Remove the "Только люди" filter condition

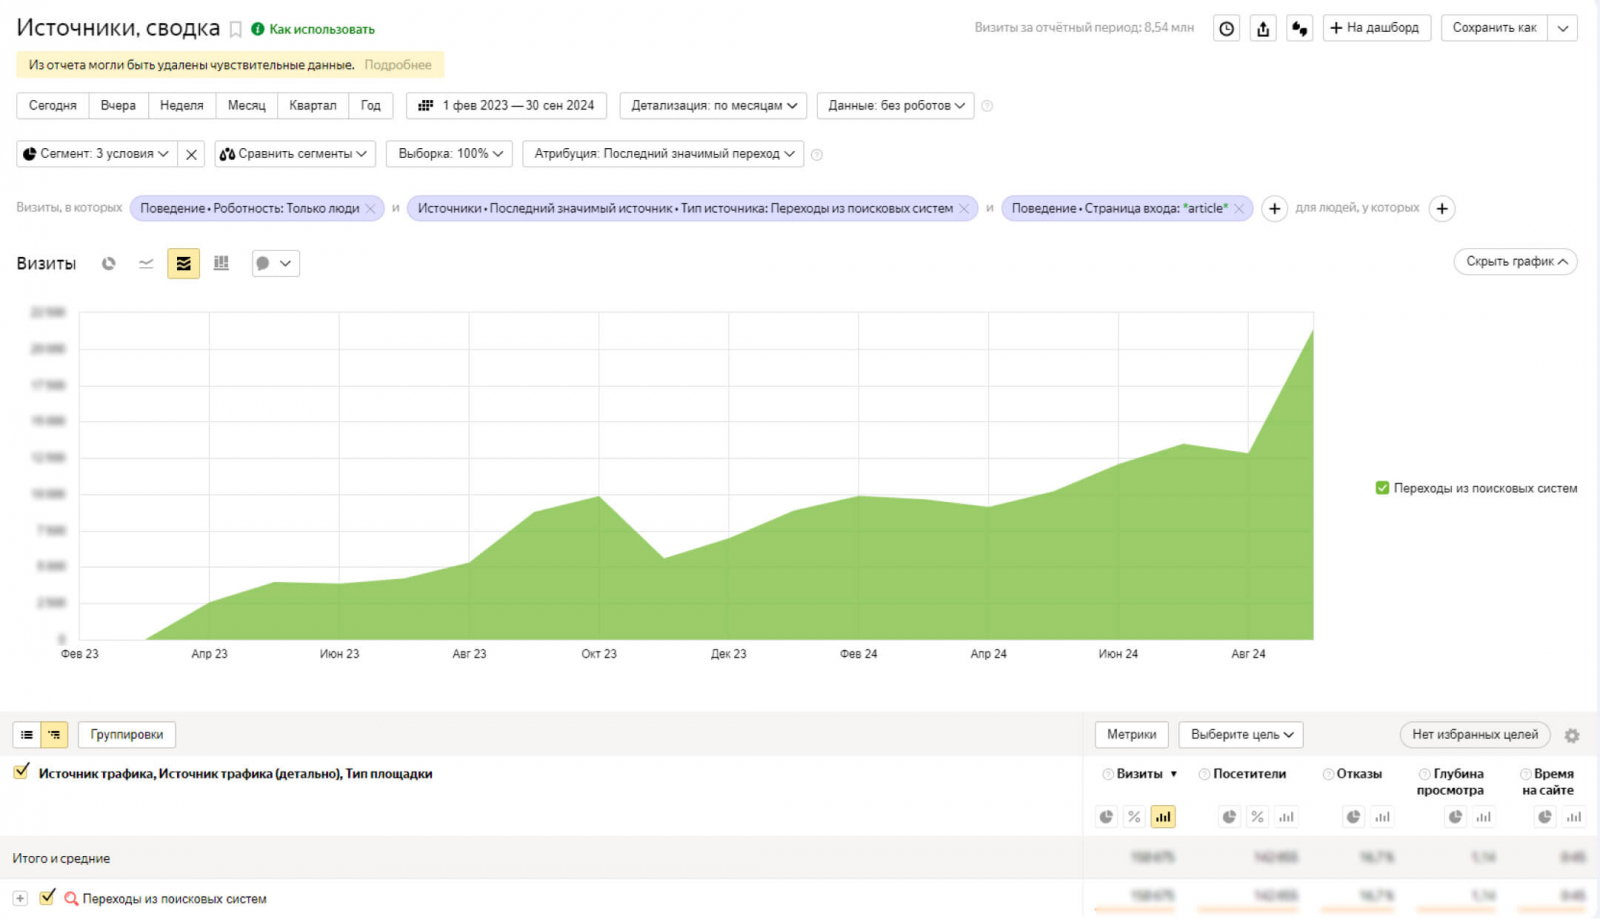point(370,209)
